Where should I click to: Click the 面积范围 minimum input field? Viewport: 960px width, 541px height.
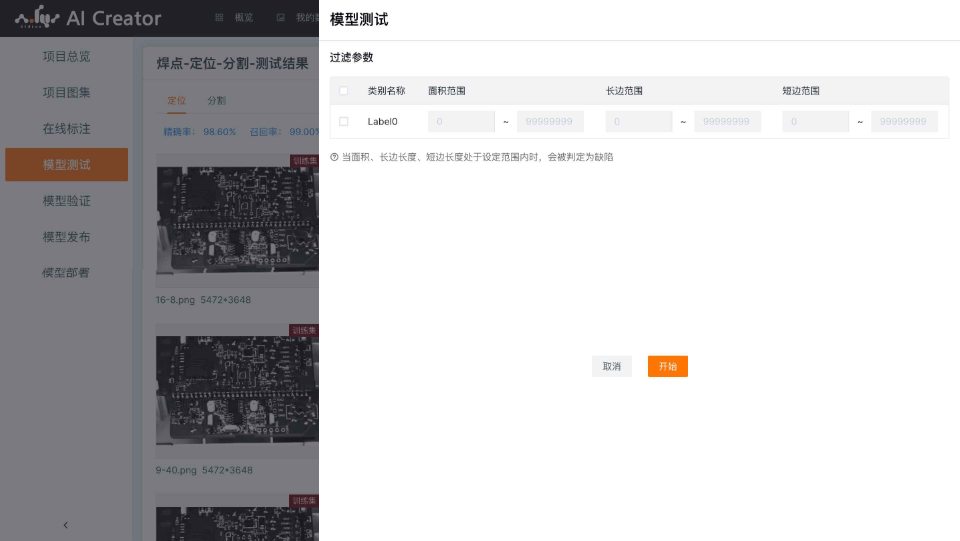coord(461,122)
